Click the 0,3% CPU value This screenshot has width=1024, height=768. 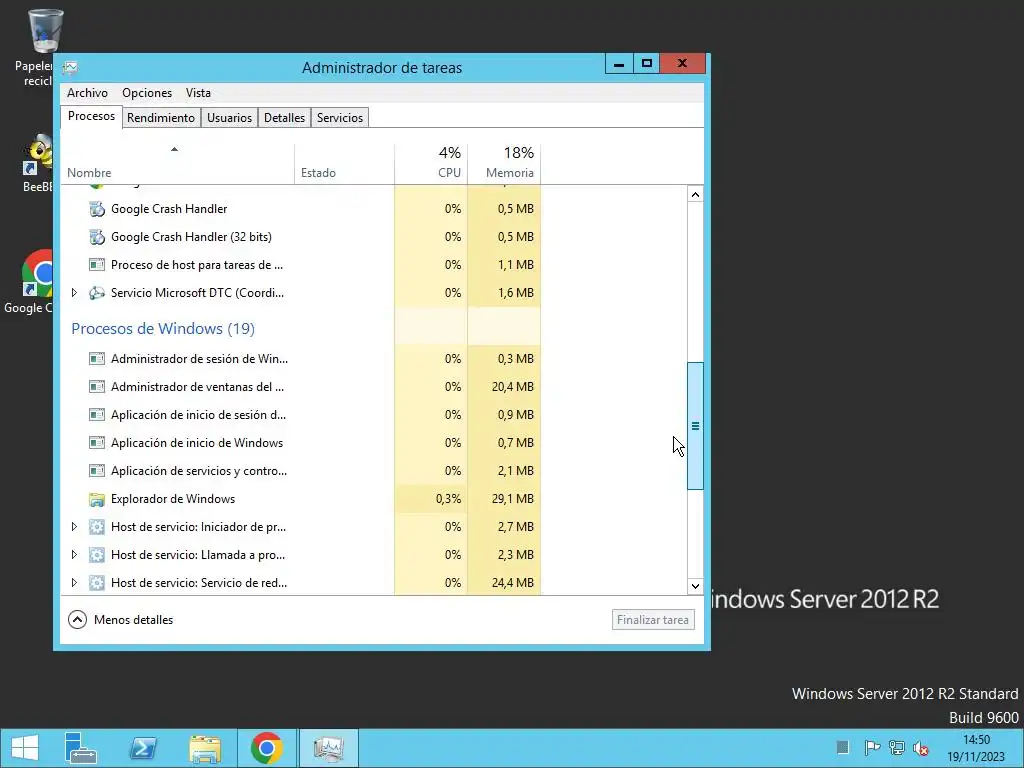pyautogui.click(x=449, y=499)
